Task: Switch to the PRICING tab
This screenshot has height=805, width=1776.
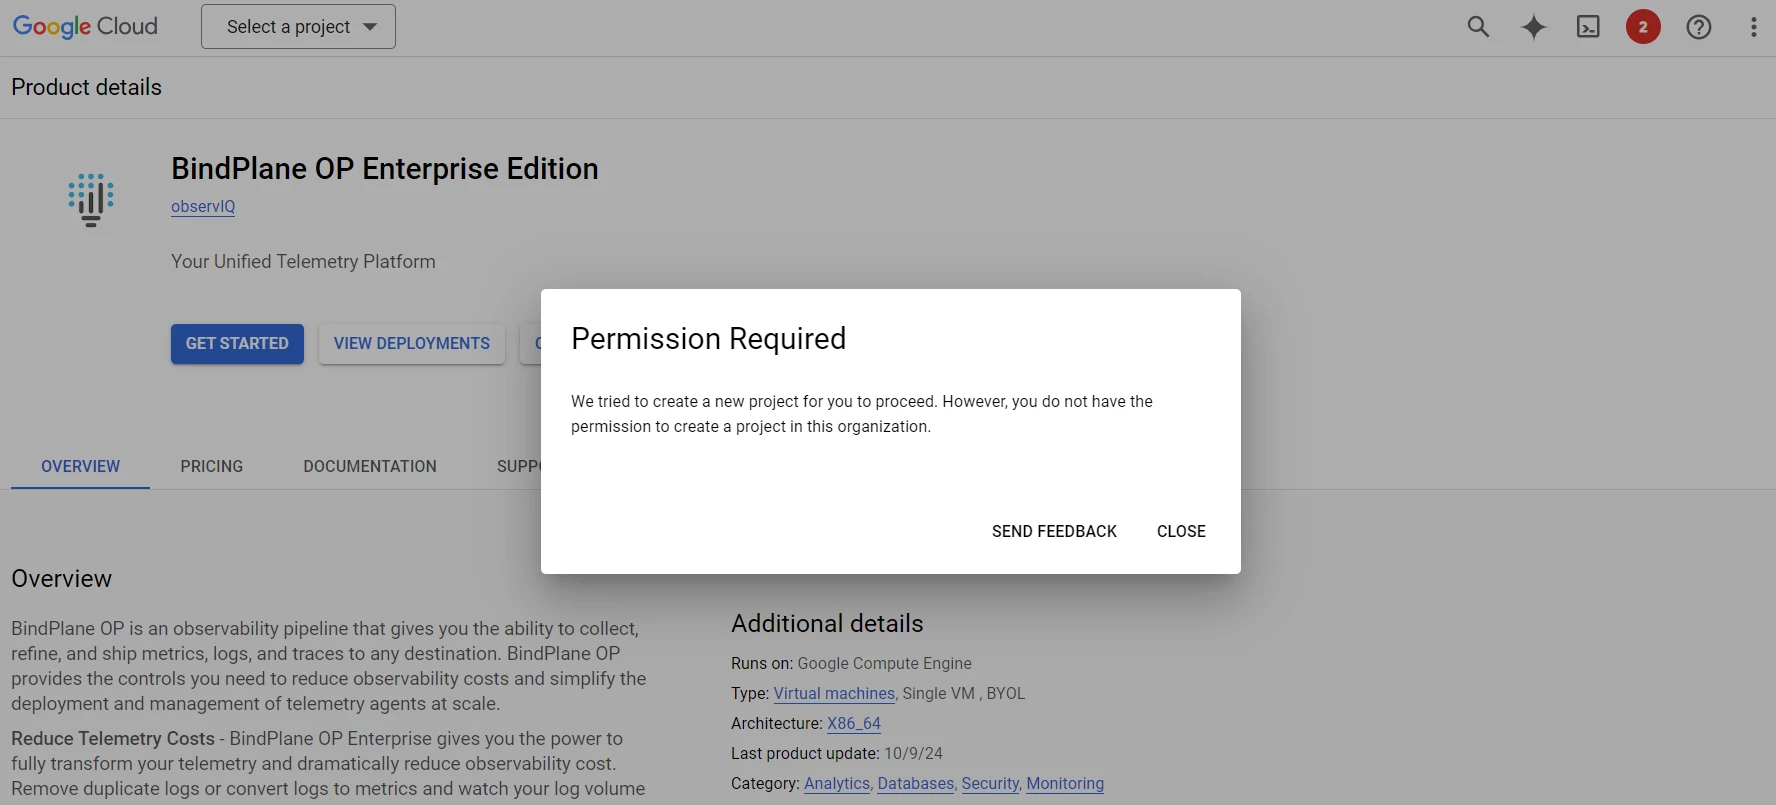Action: tap(212, 466)
